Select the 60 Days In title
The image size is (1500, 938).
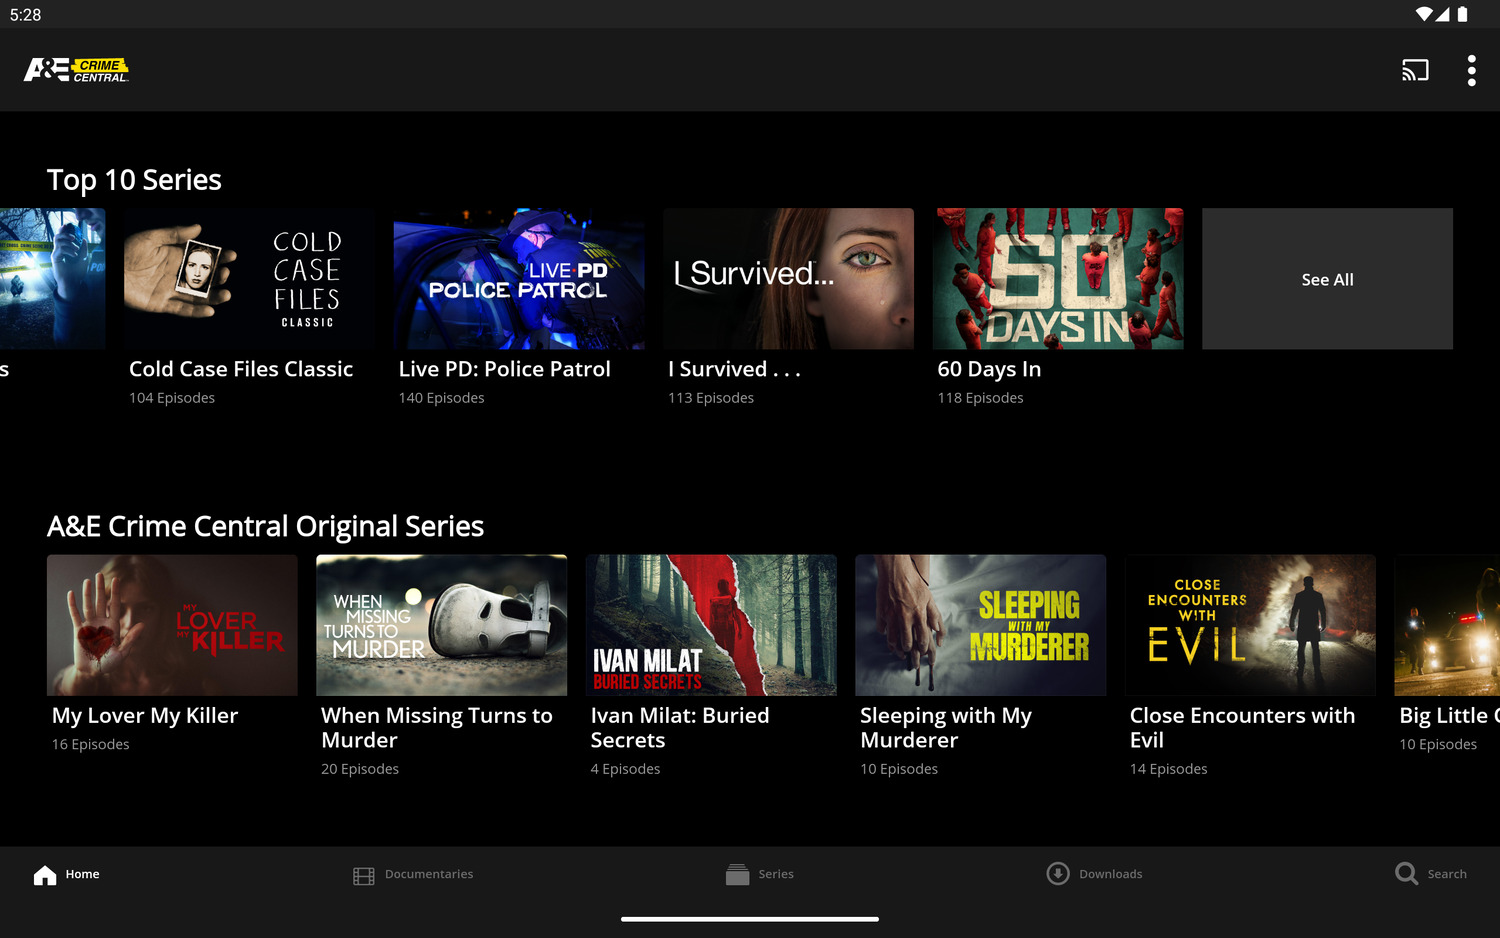coord(989,369)
